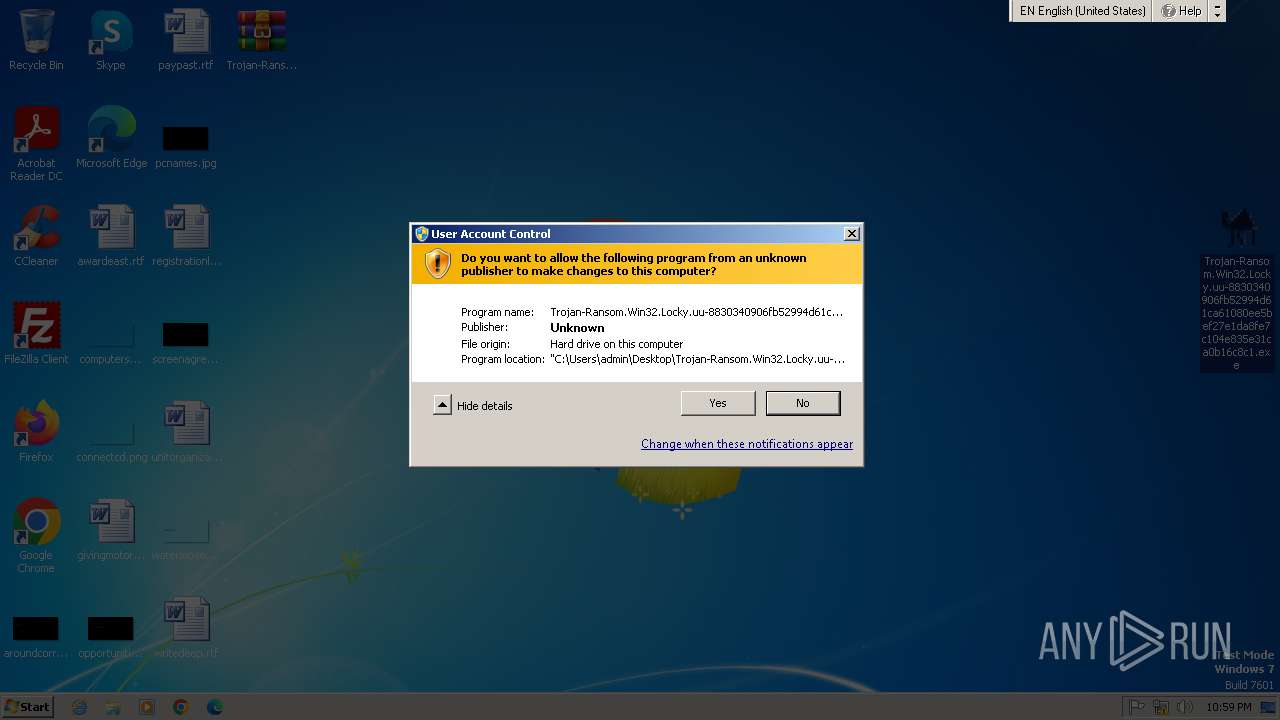Select the givingmotor document icon
The width and height of the screenshot is (1280, 720).
tap(111, 530)
